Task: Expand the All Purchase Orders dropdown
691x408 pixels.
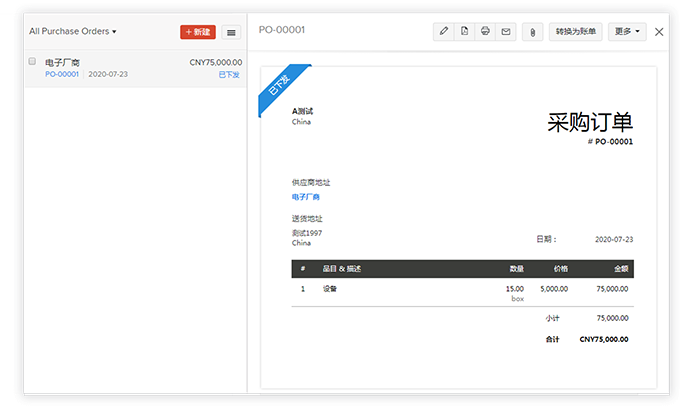Action: (73, 32)
